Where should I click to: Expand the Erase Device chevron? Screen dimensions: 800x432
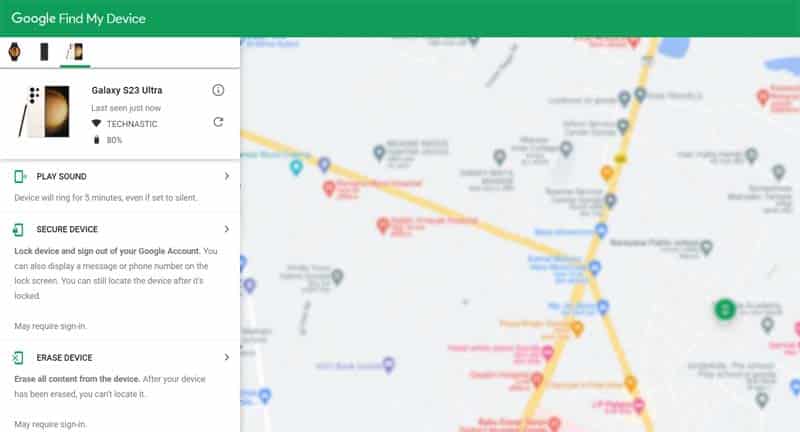(x=227, y=357)
